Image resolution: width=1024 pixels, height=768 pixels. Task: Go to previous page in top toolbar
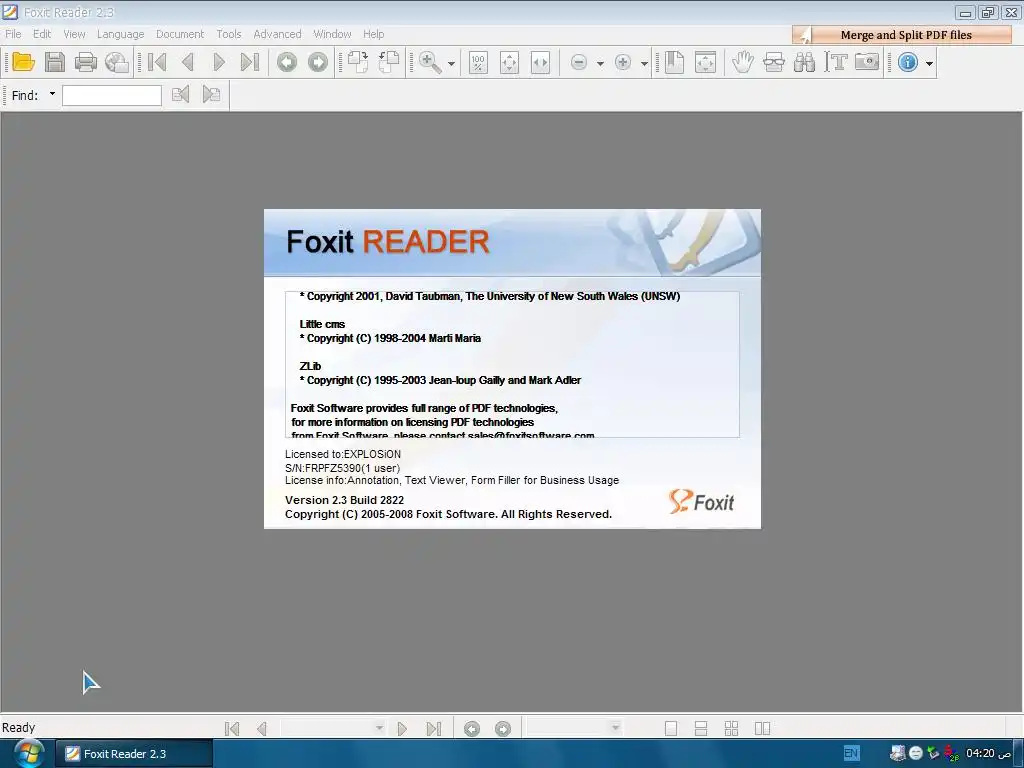coord(188,62)
